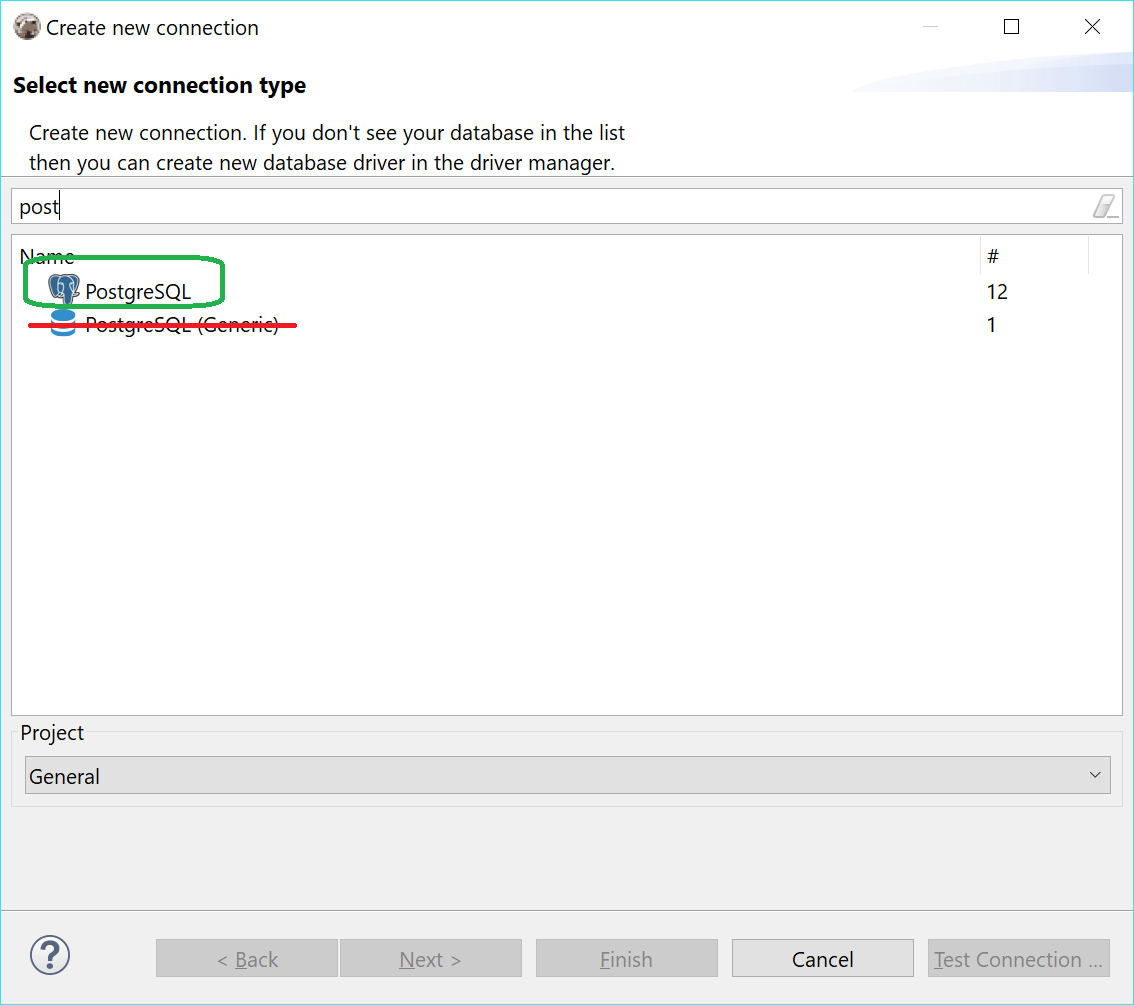Image resolution: width=1134 pixels, height=1005 pixels.
Task: Click the Test Connection button
Action: (x=1018, y=958)
